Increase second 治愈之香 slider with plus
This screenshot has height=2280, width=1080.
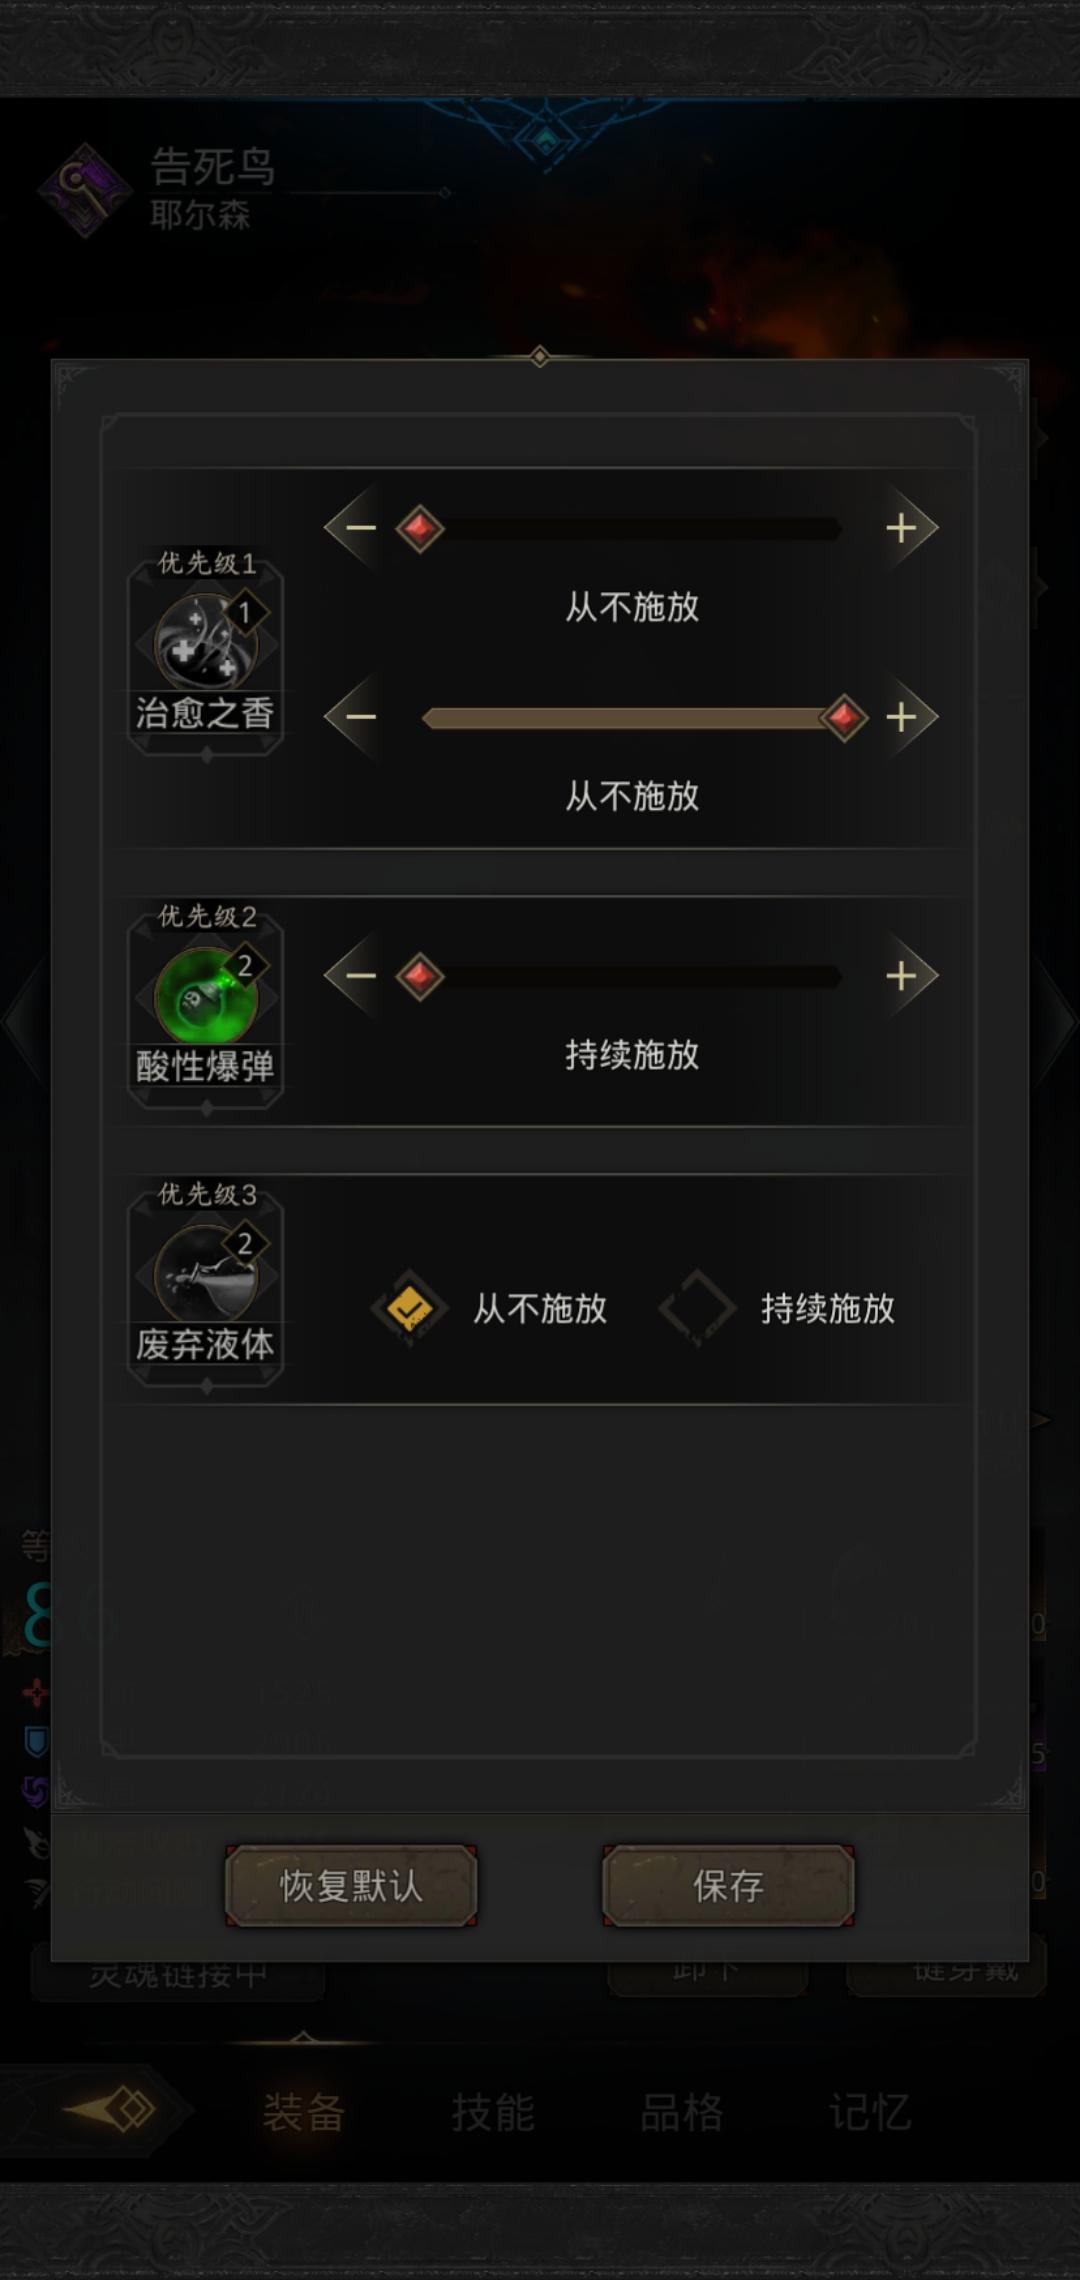905,716
